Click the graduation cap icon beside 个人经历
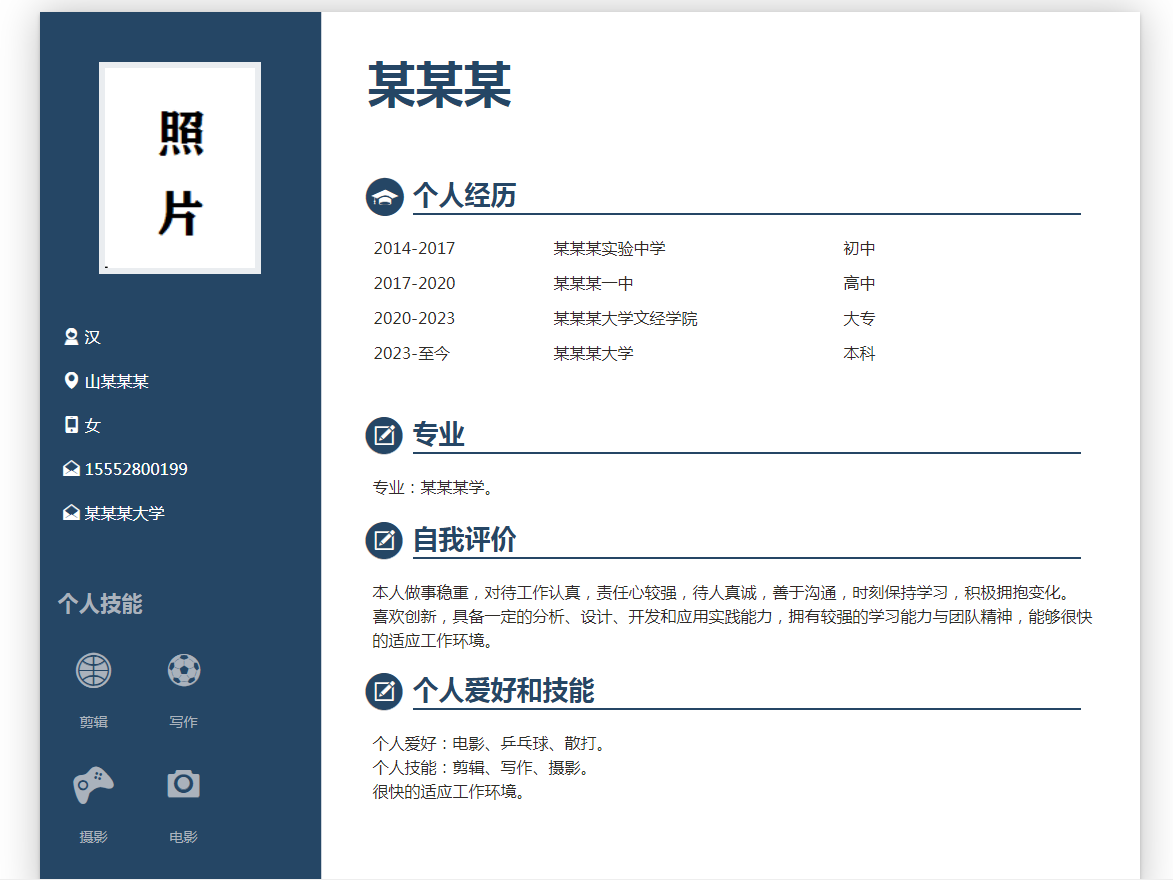 (x=385, y=197)
